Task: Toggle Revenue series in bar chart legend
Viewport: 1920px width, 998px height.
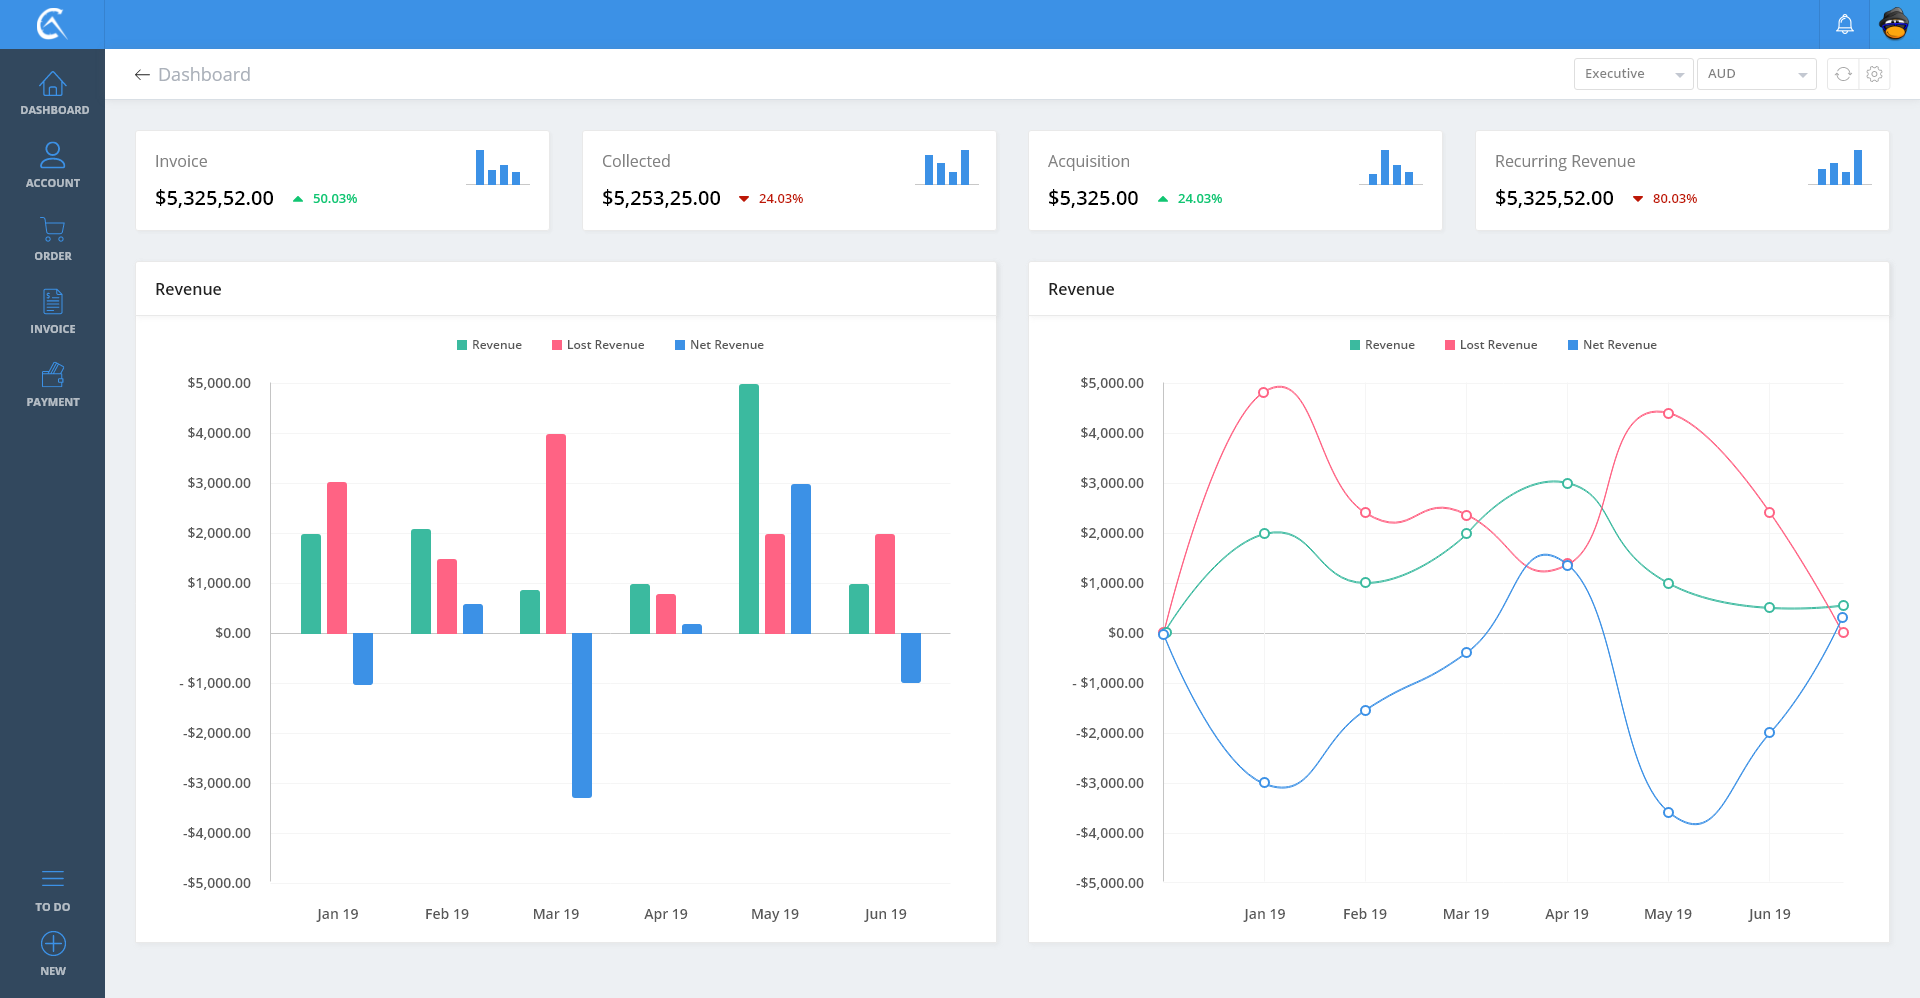Action: (x=490, y=345)
